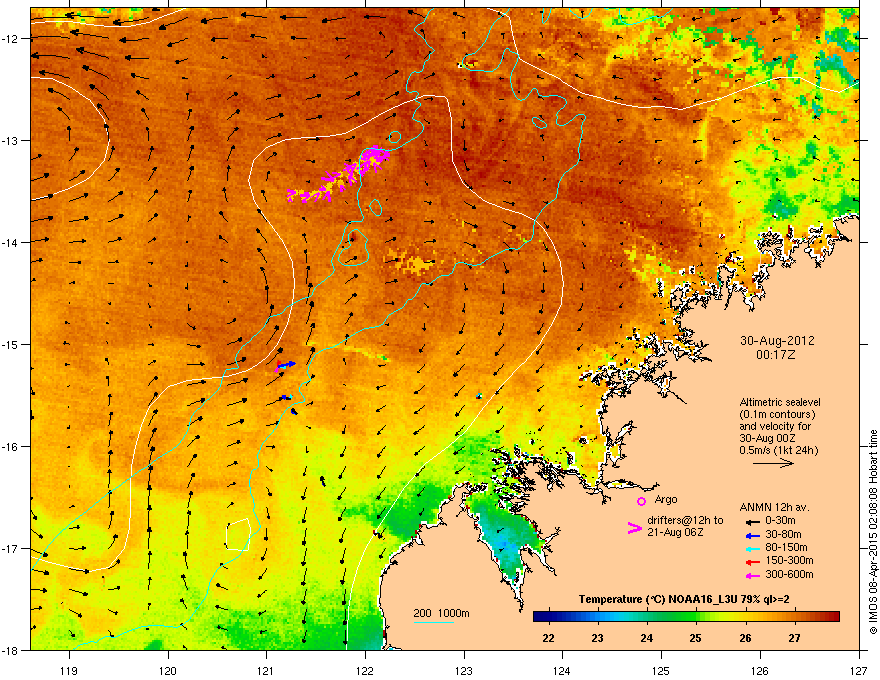The width and height of the screenshot is (880, 680).
Task: Click the Temperature NOAA16_L3U colorbar title
Action: click(684, 600)
